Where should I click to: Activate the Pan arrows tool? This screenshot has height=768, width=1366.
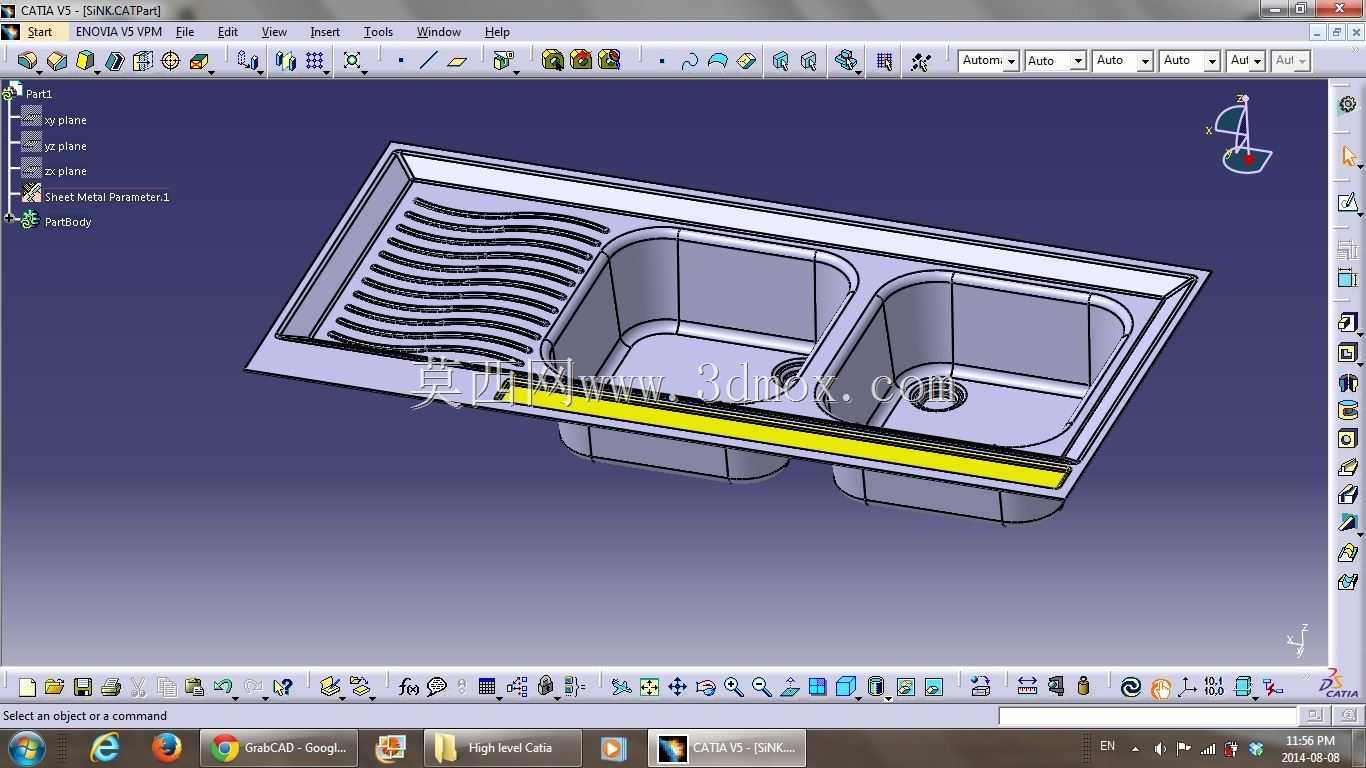point(677,687)
